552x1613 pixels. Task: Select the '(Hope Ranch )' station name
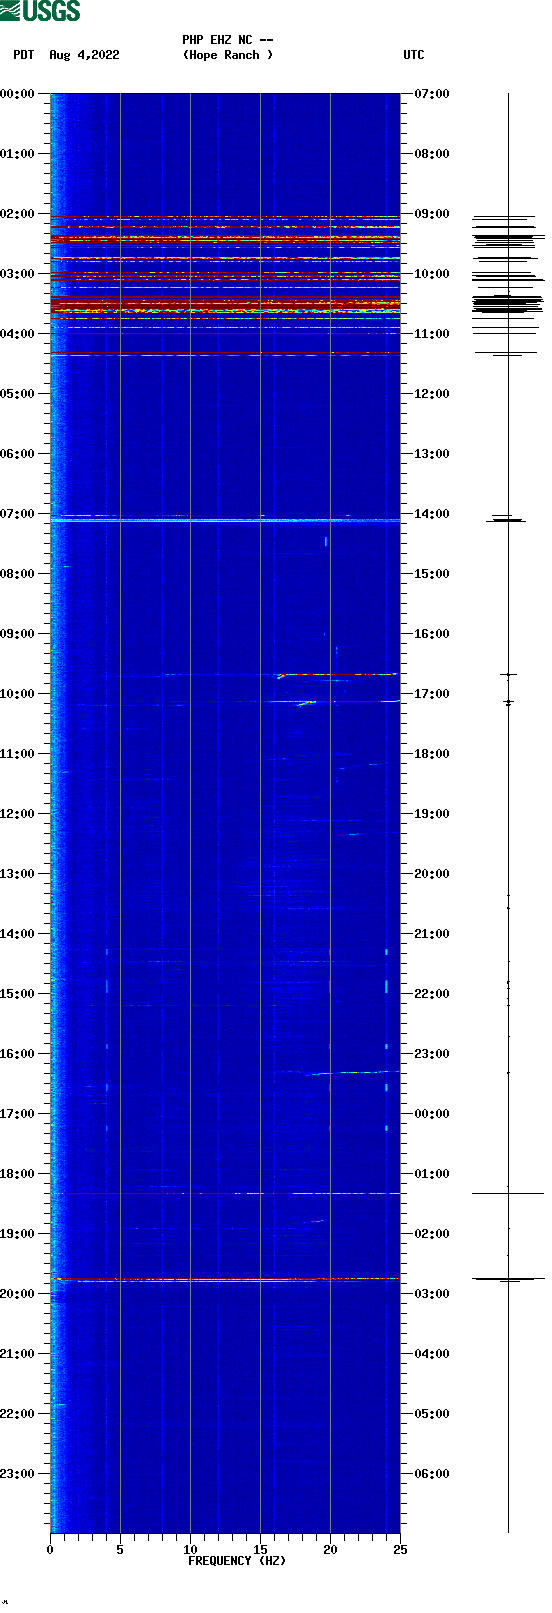pyautogui.click(x=228, y=55)
